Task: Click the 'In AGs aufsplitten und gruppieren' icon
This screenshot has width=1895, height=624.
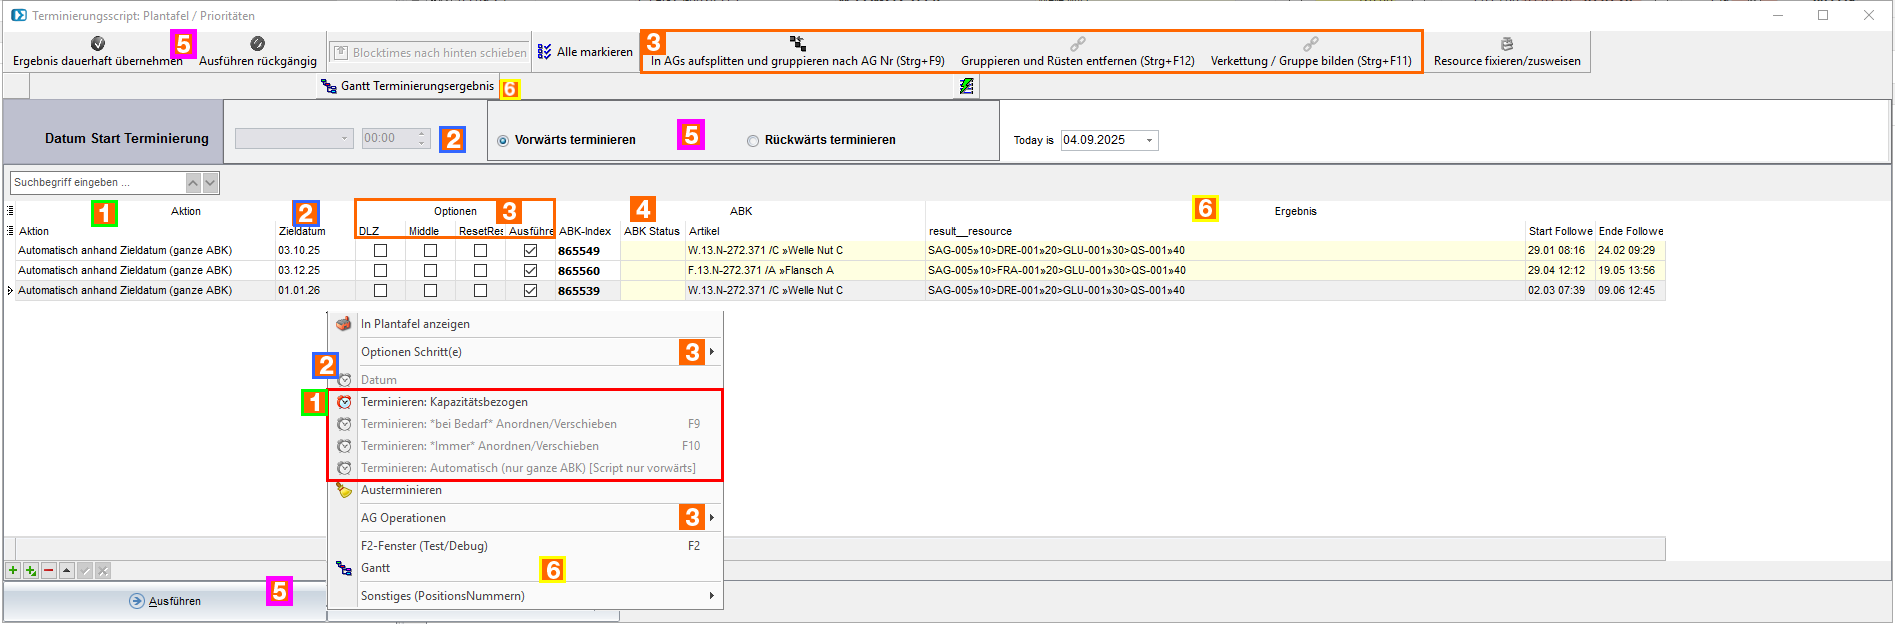Action: pyautogui.click(x=797, y=44)
